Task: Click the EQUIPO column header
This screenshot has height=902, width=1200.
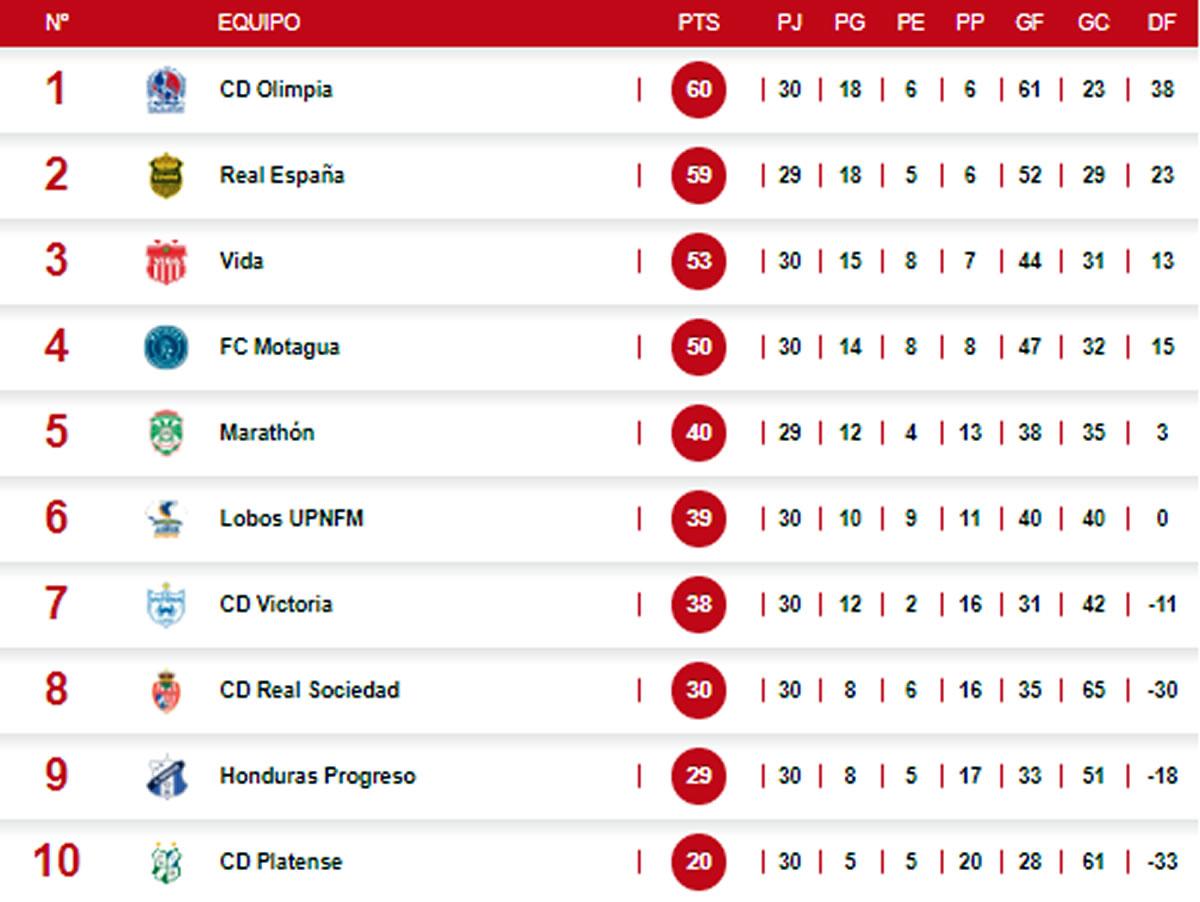Action: (259, 22)
